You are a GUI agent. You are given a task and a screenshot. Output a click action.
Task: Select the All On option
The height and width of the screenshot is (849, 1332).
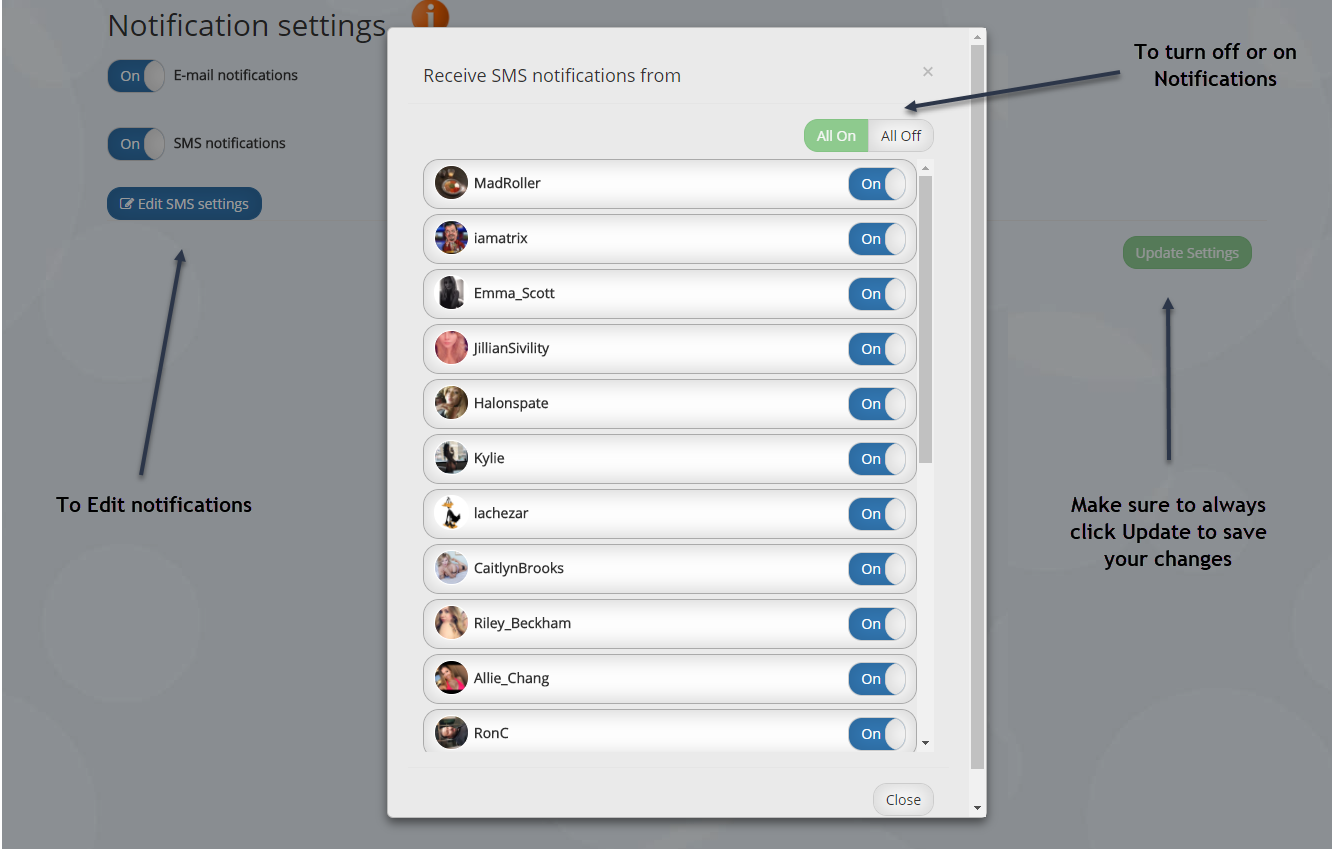(836, 136)
